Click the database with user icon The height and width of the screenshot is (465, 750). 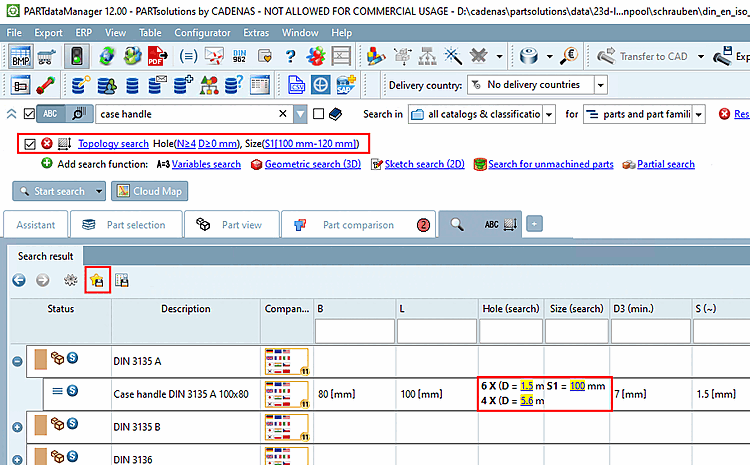coord(107,85)
